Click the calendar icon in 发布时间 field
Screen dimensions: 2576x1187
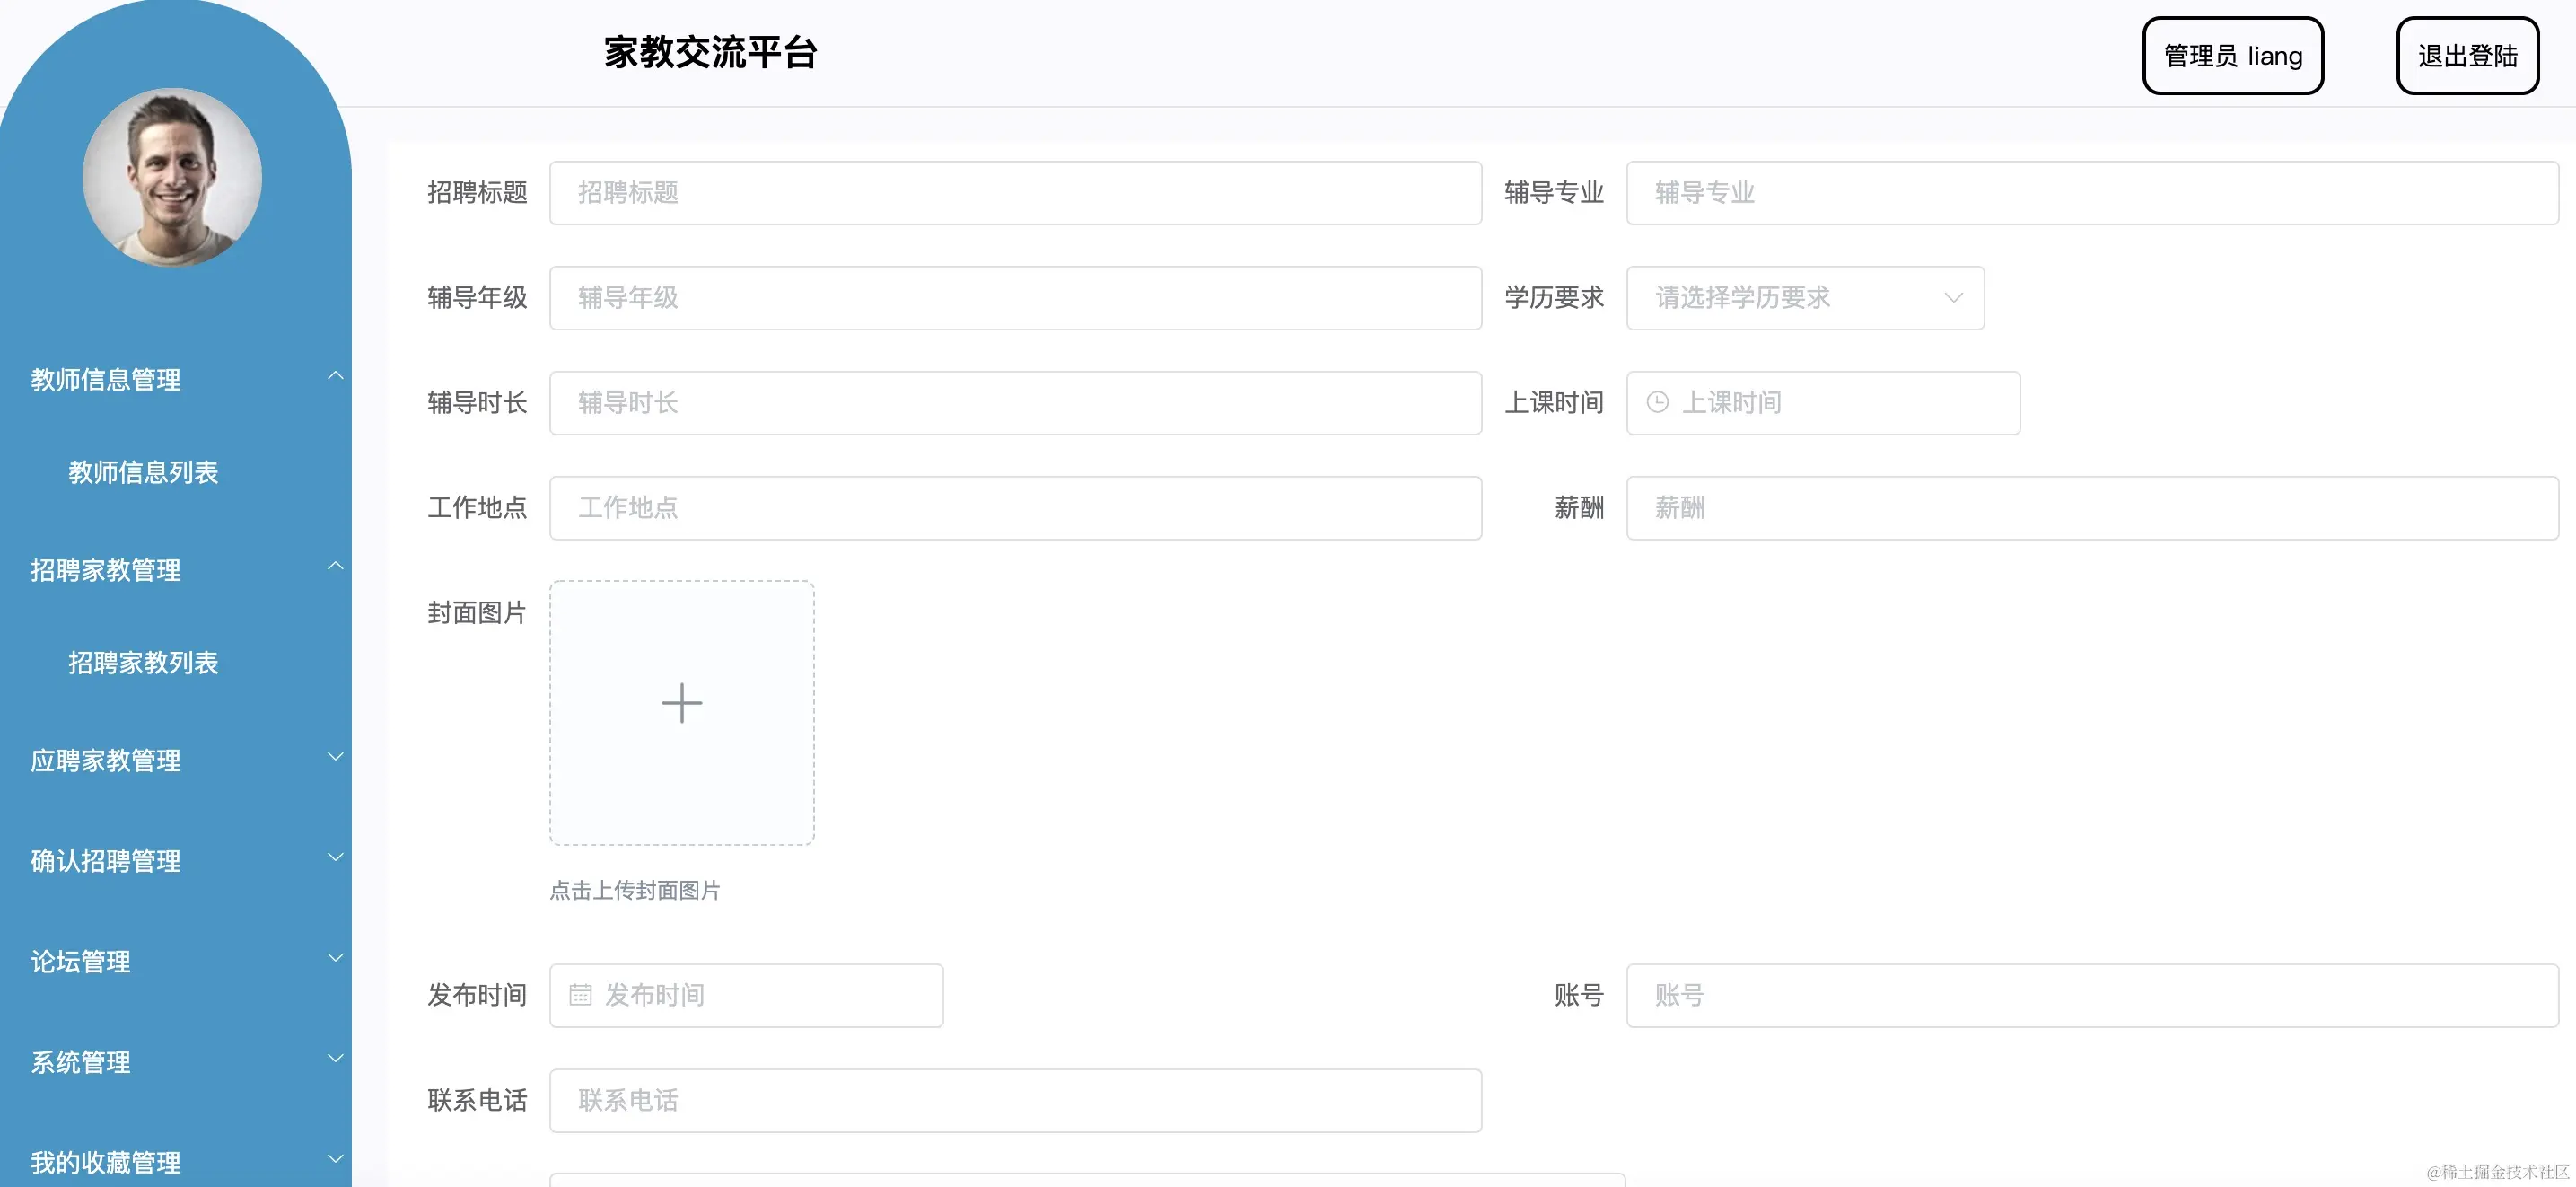(x=580, y=995)
